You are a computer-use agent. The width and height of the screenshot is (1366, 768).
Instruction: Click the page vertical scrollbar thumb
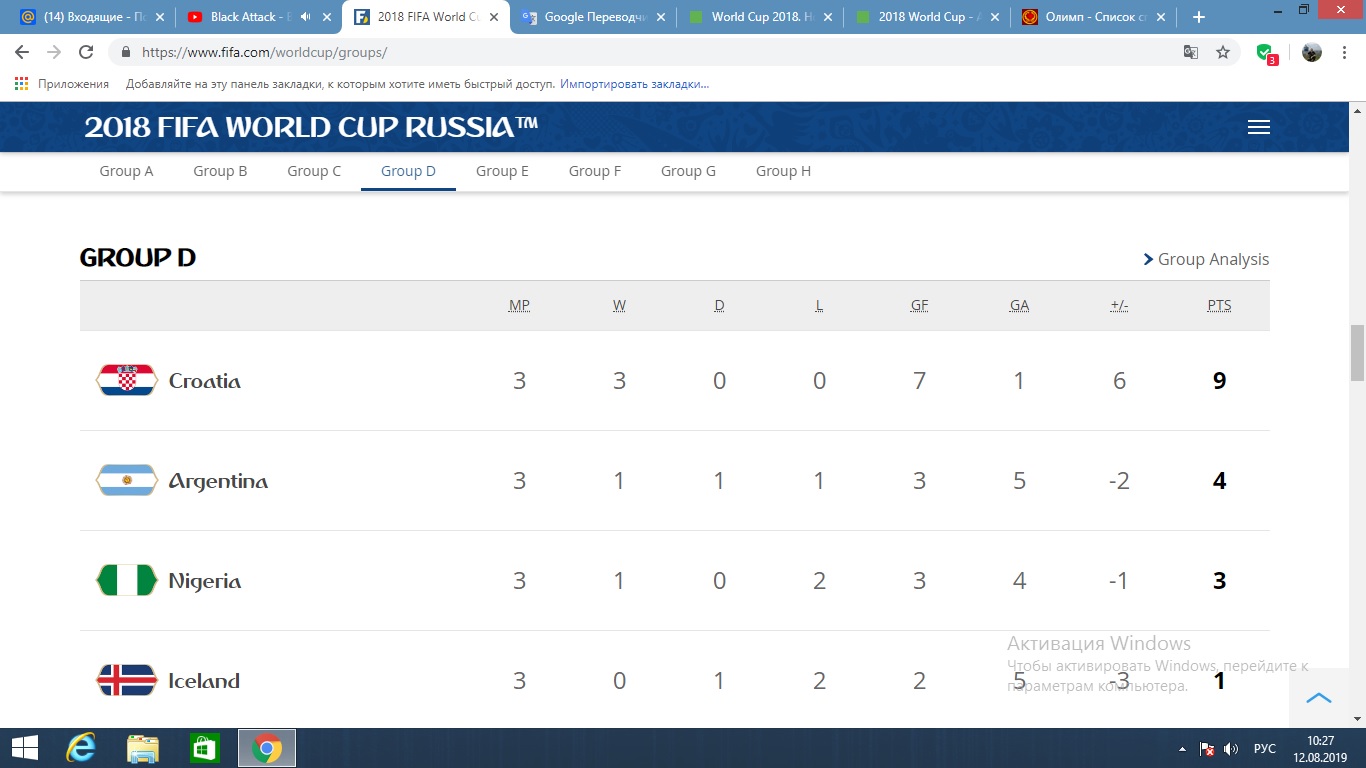coord(1357,352)
